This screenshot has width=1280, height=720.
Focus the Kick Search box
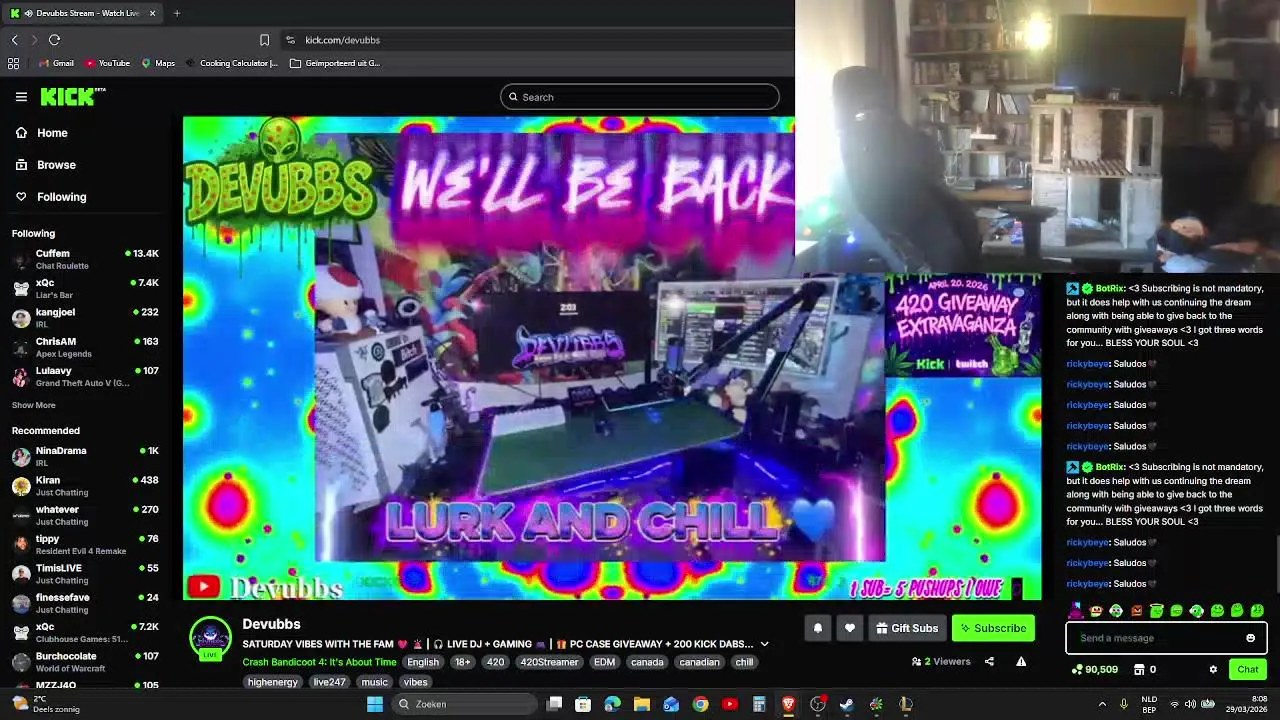(639, 97)
